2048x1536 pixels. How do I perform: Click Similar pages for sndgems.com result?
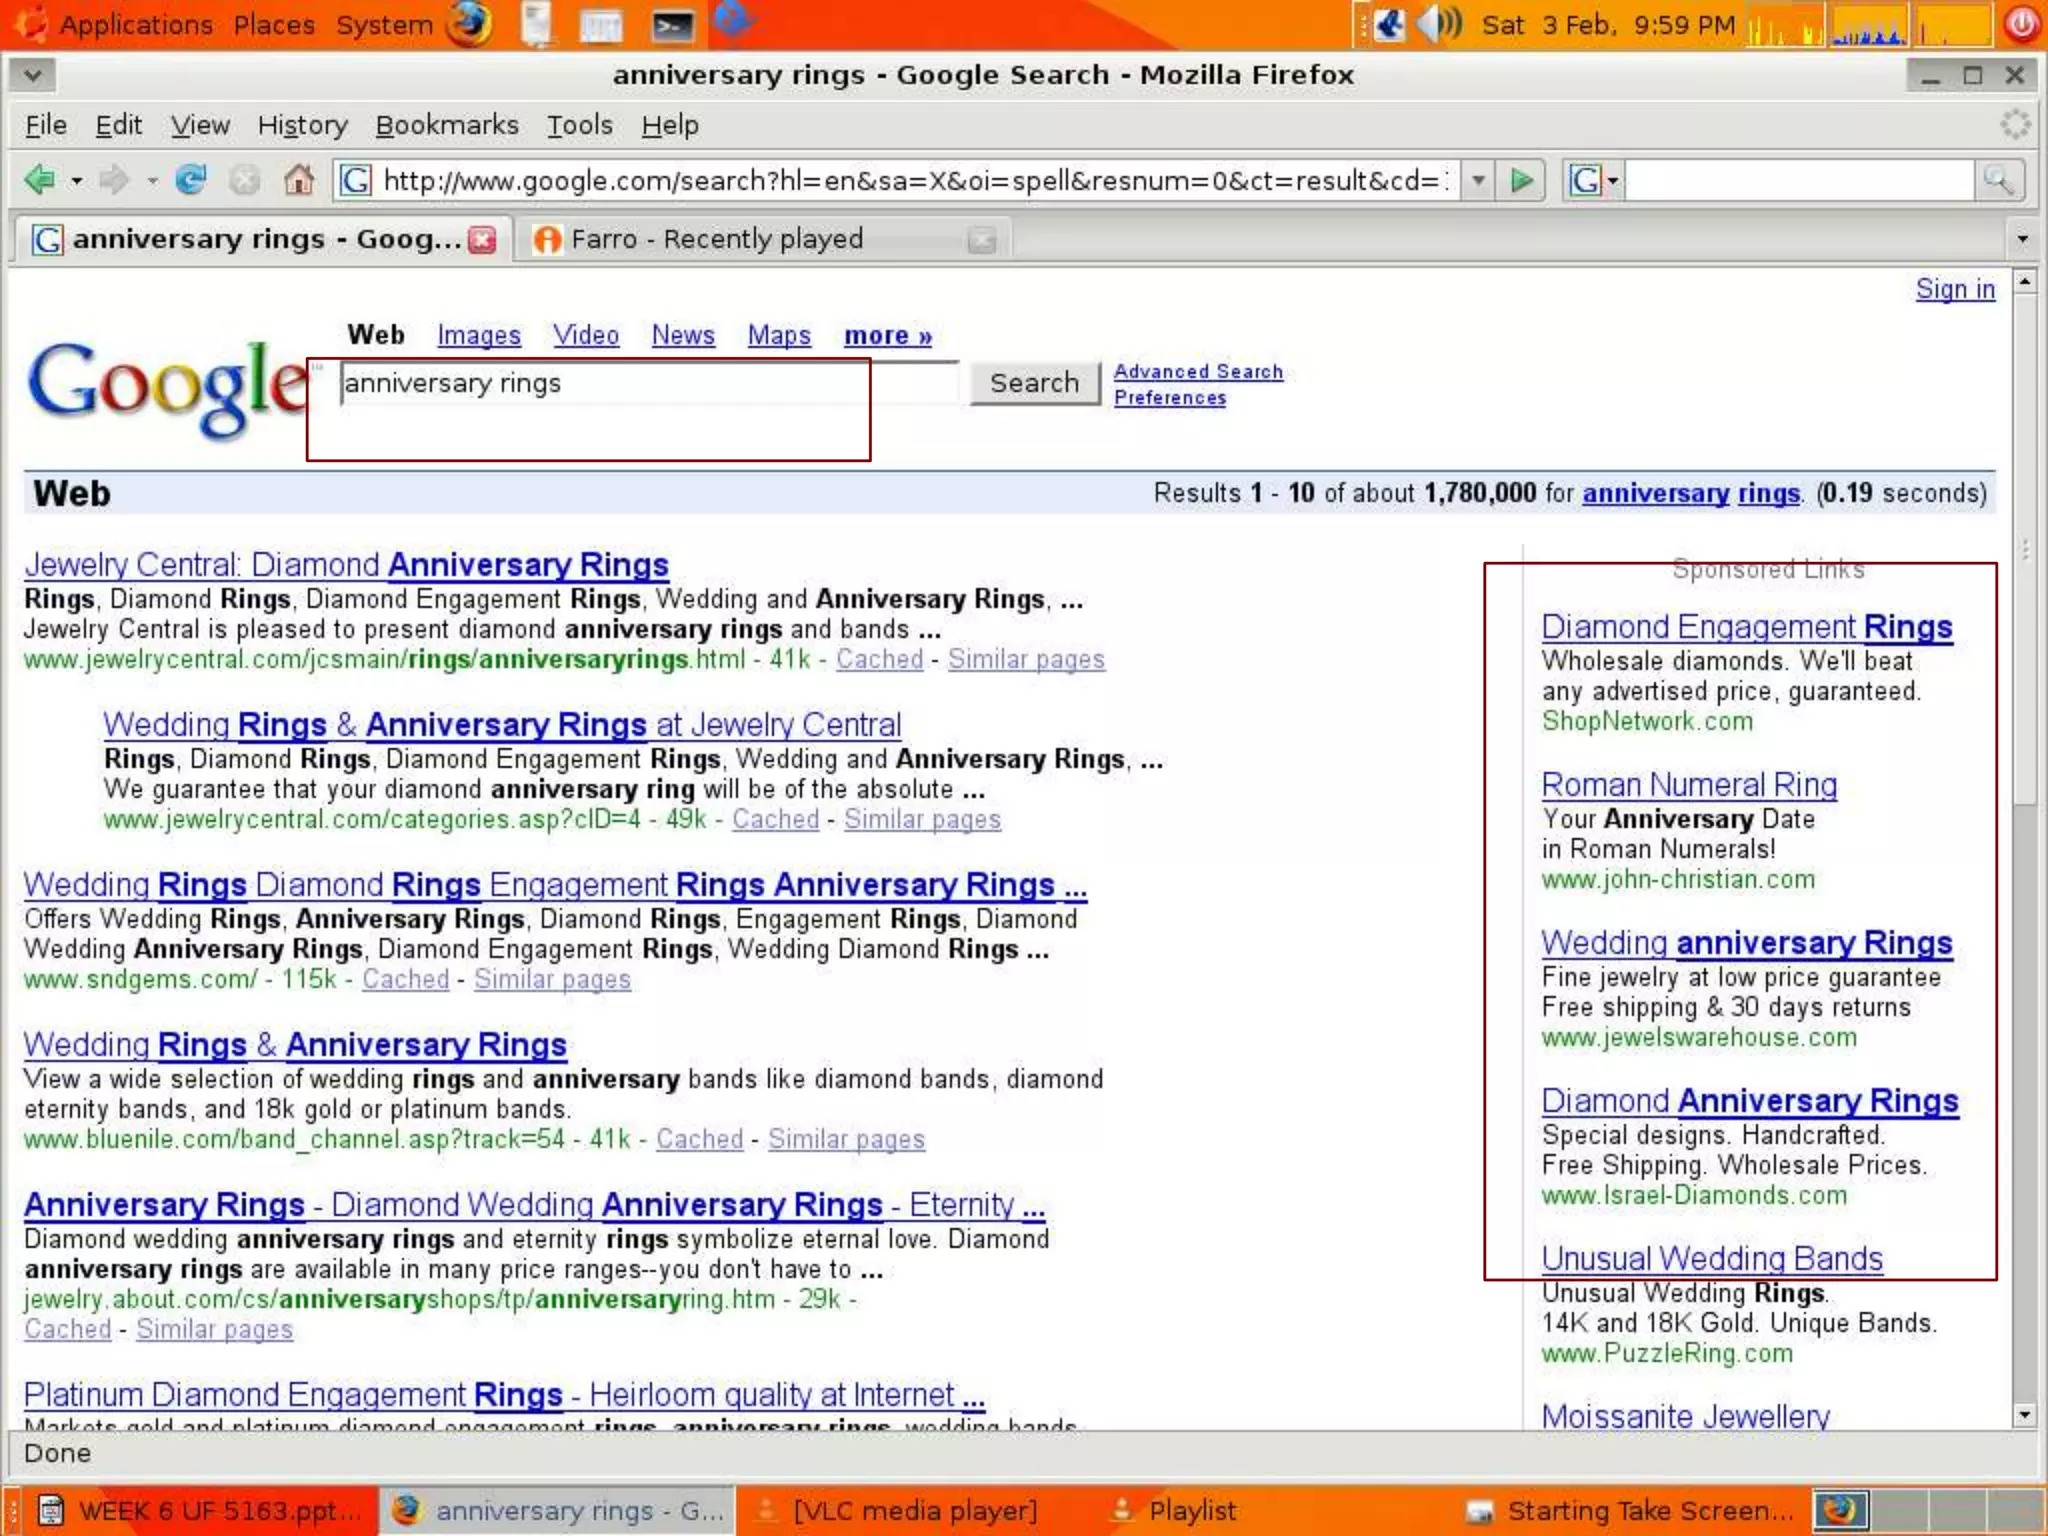pyautogui.click(x=552, y=979)
